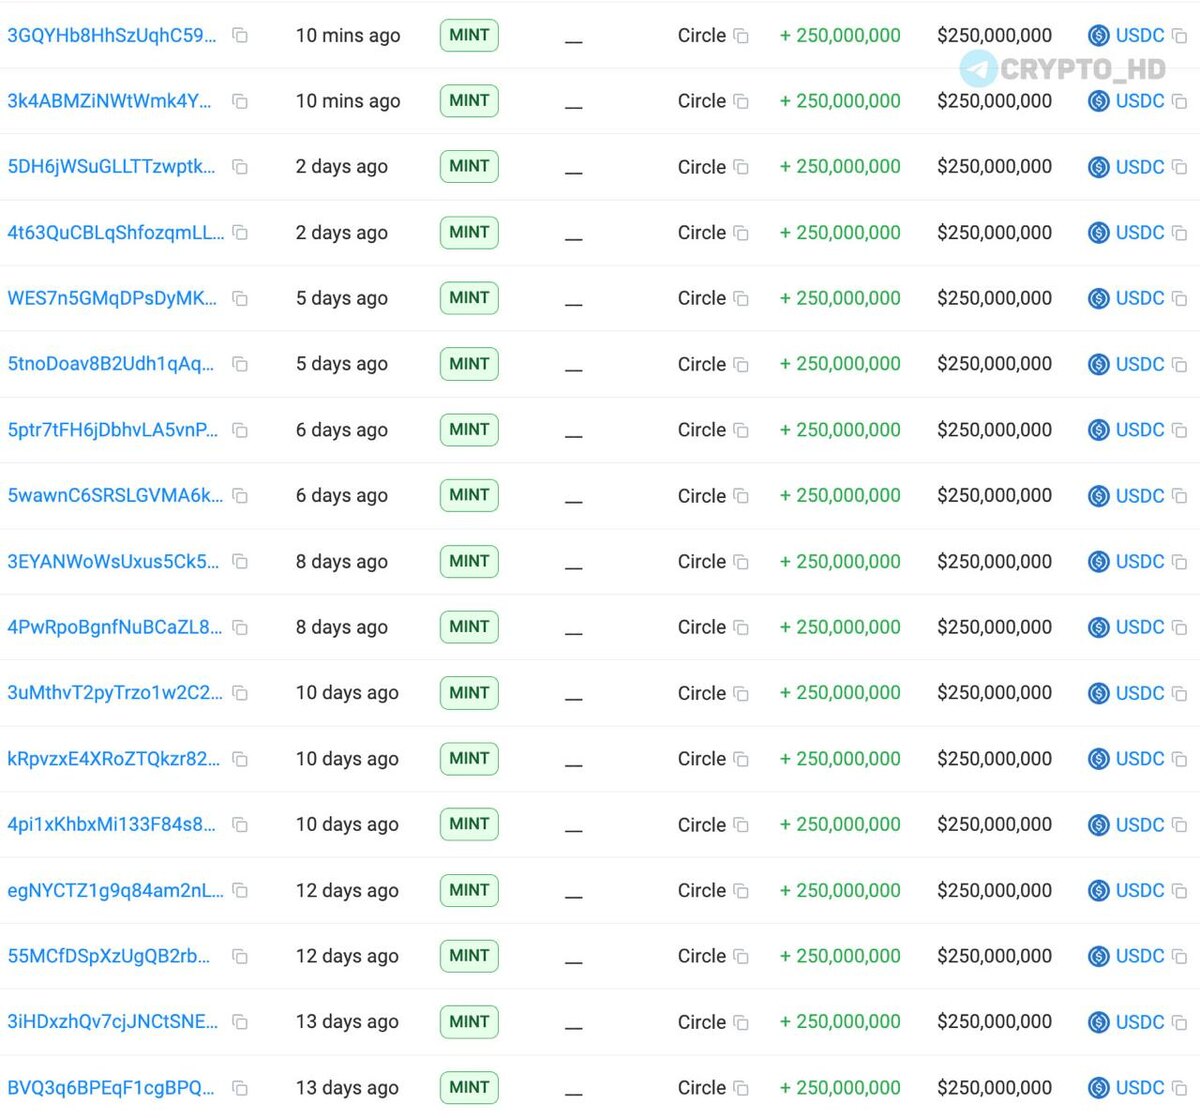Screen dimensions: 1200x1118
Task: Copy transaction hash 55MCfDSpXzUgQB2rb
Action: click(x=240, y=956)
